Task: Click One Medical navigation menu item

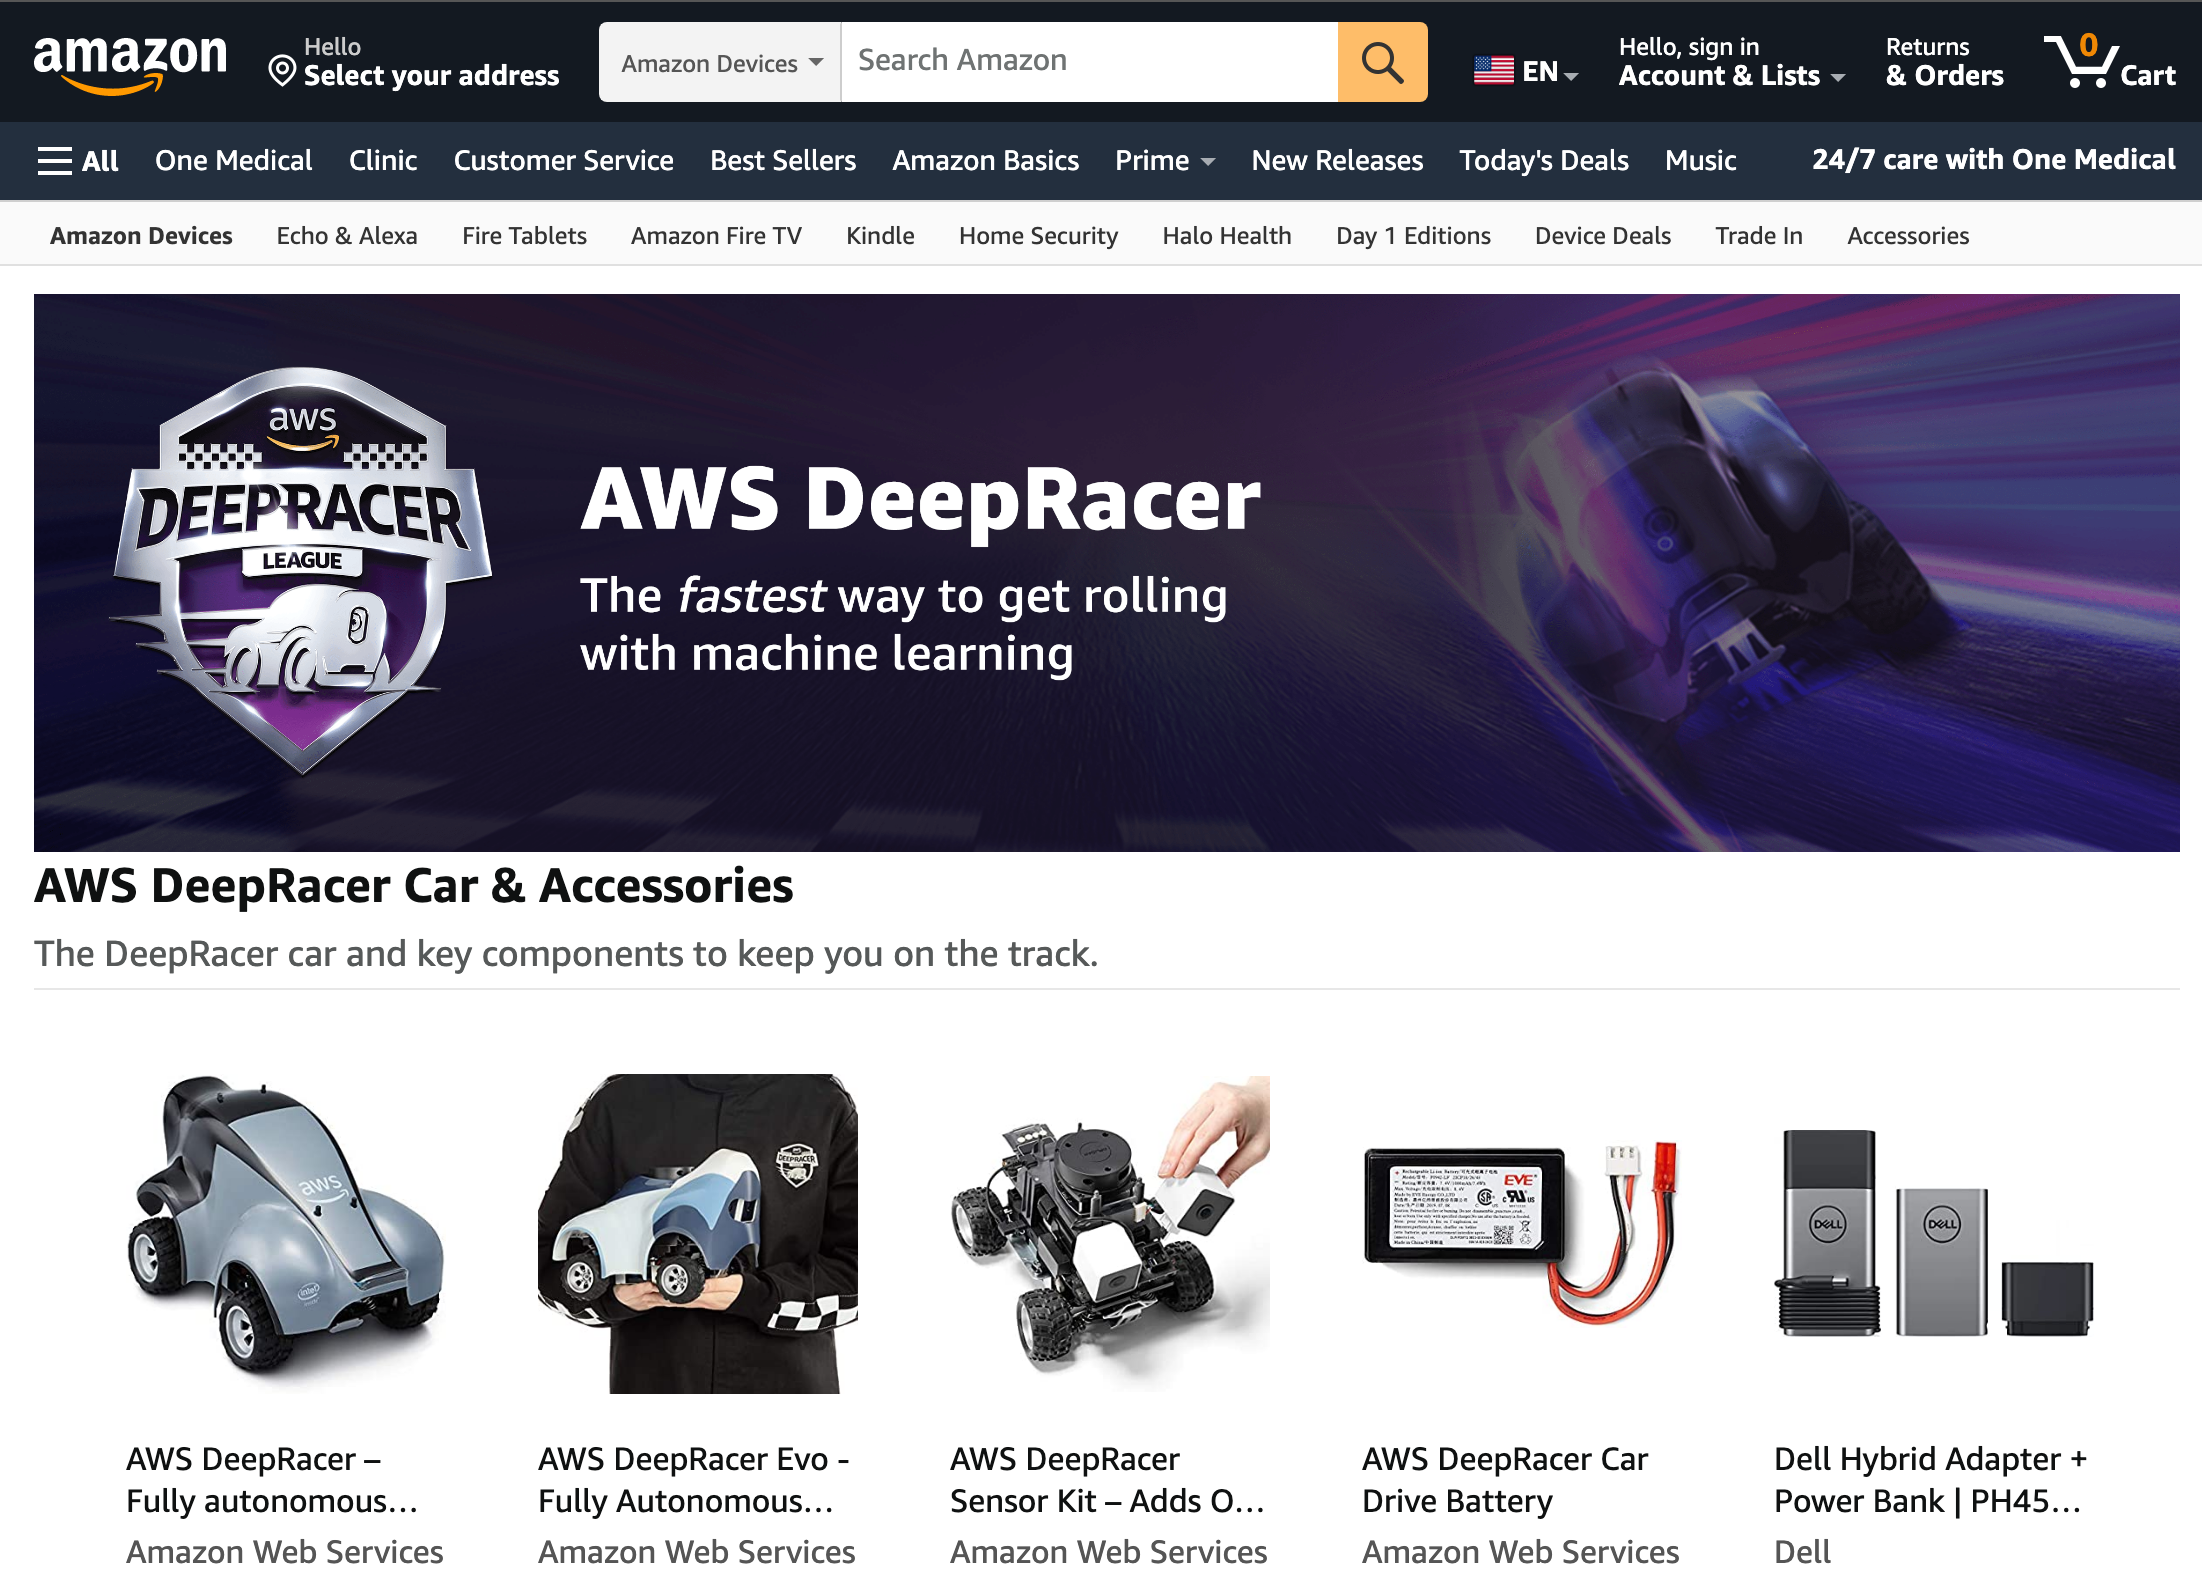Action: 234,159
